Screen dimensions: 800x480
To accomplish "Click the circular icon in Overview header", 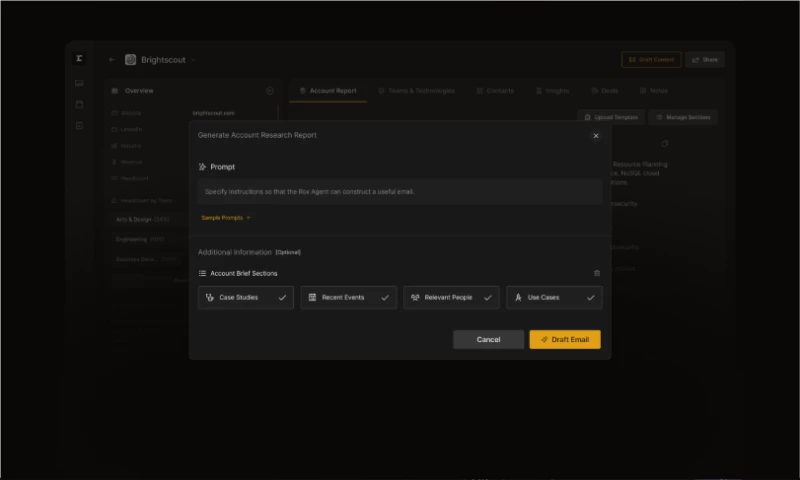I will [x=269, y=91].
